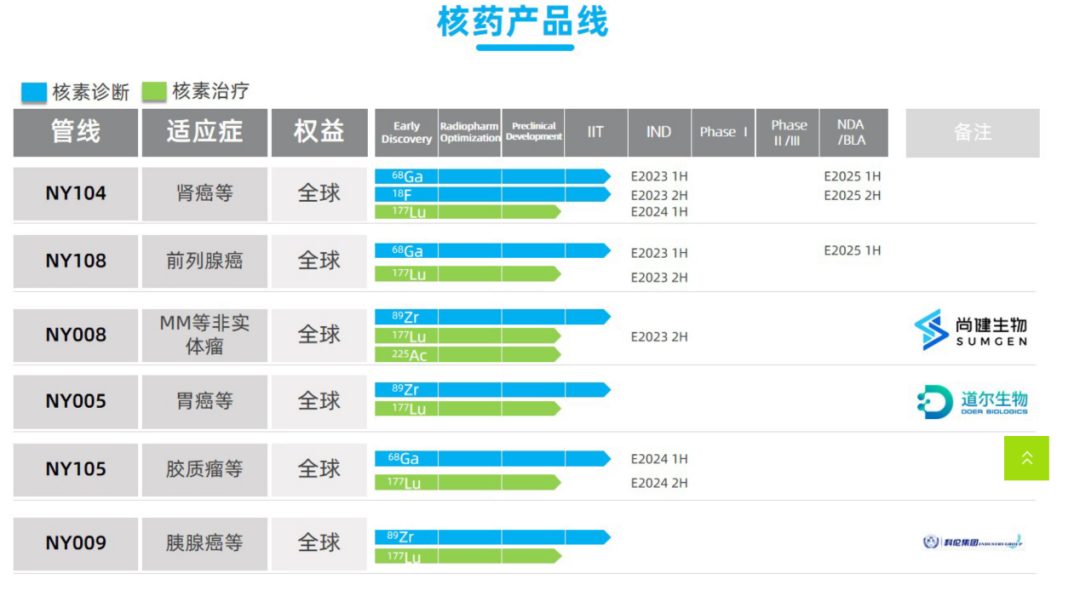Image resolution: width=1080 pixels, height=591 pixels.
Task: Click the 备注 column header
Action: click(973, 133)
